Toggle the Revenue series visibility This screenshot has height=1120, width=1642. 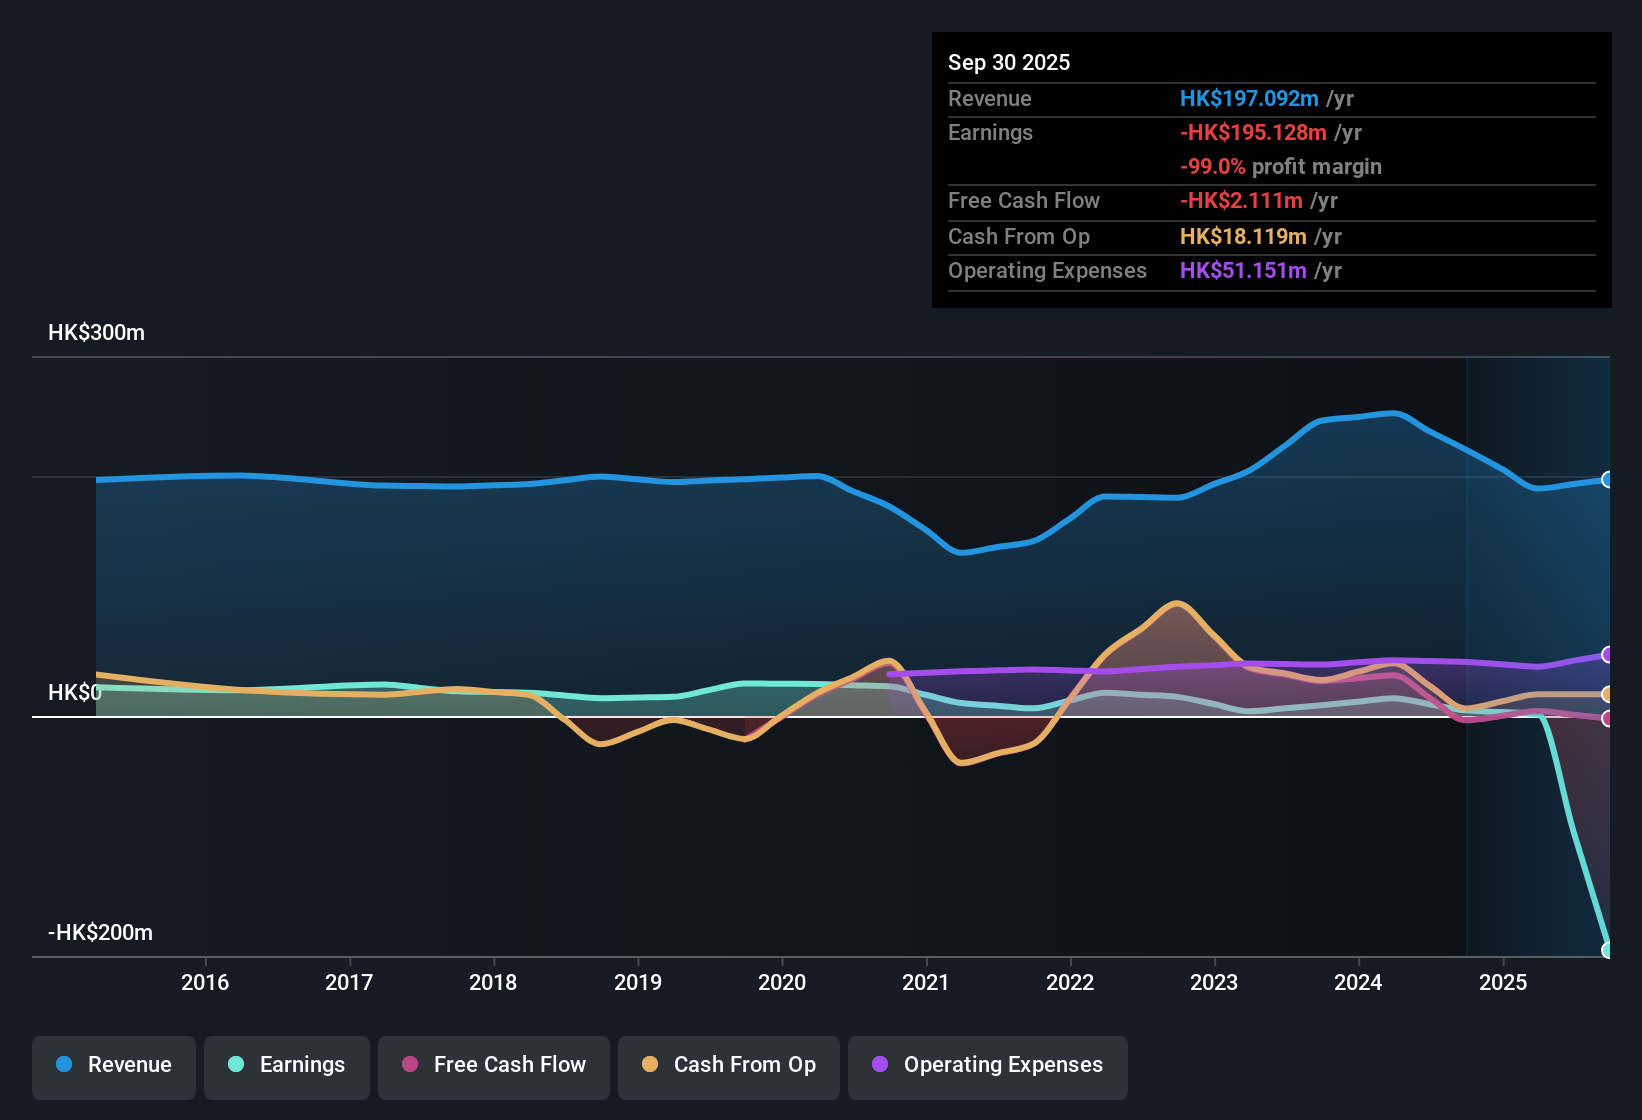click(113, 1065)
